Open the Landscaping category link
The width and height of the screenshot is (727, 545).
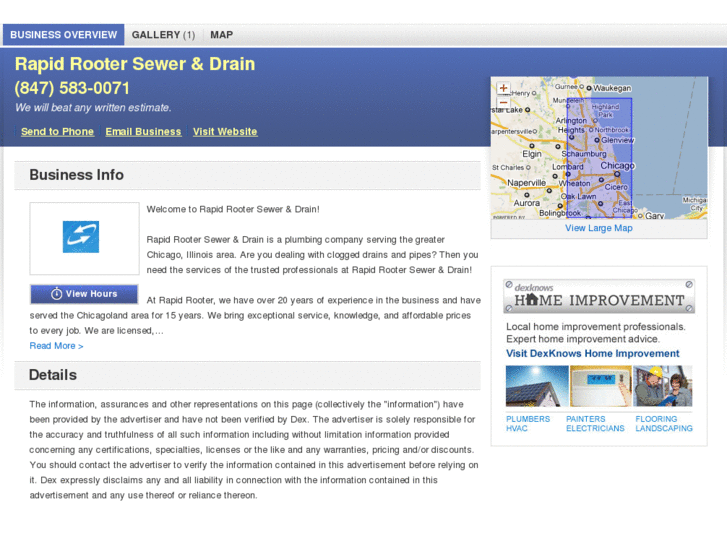664,428
